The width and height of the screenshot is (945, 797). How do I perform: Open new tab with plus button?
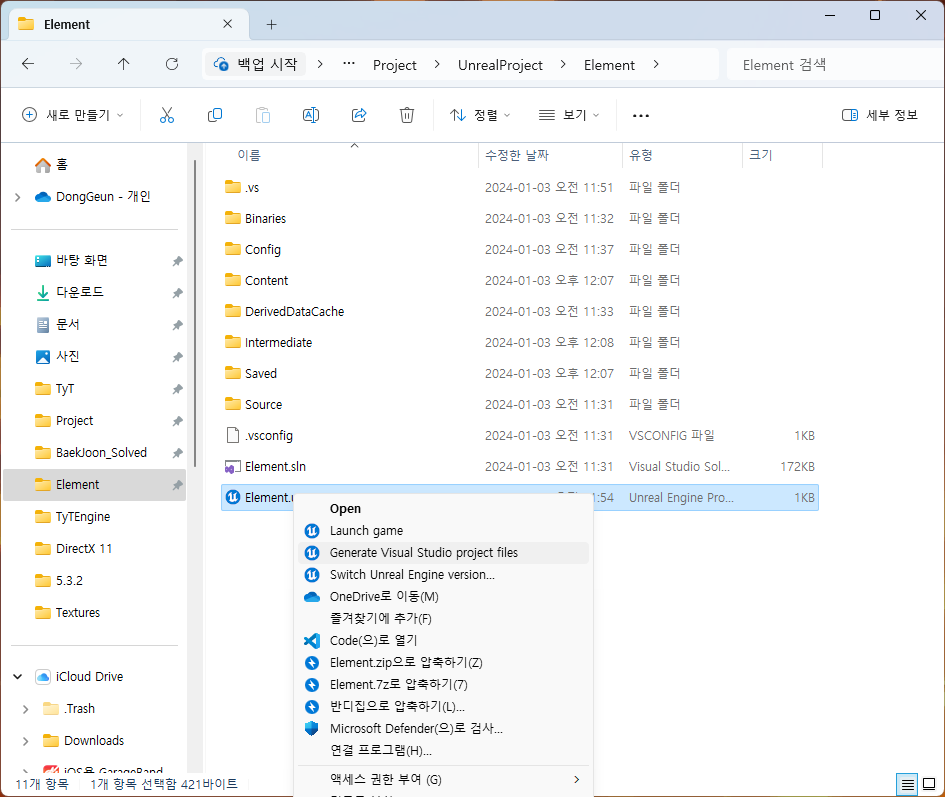click(271, 24)
